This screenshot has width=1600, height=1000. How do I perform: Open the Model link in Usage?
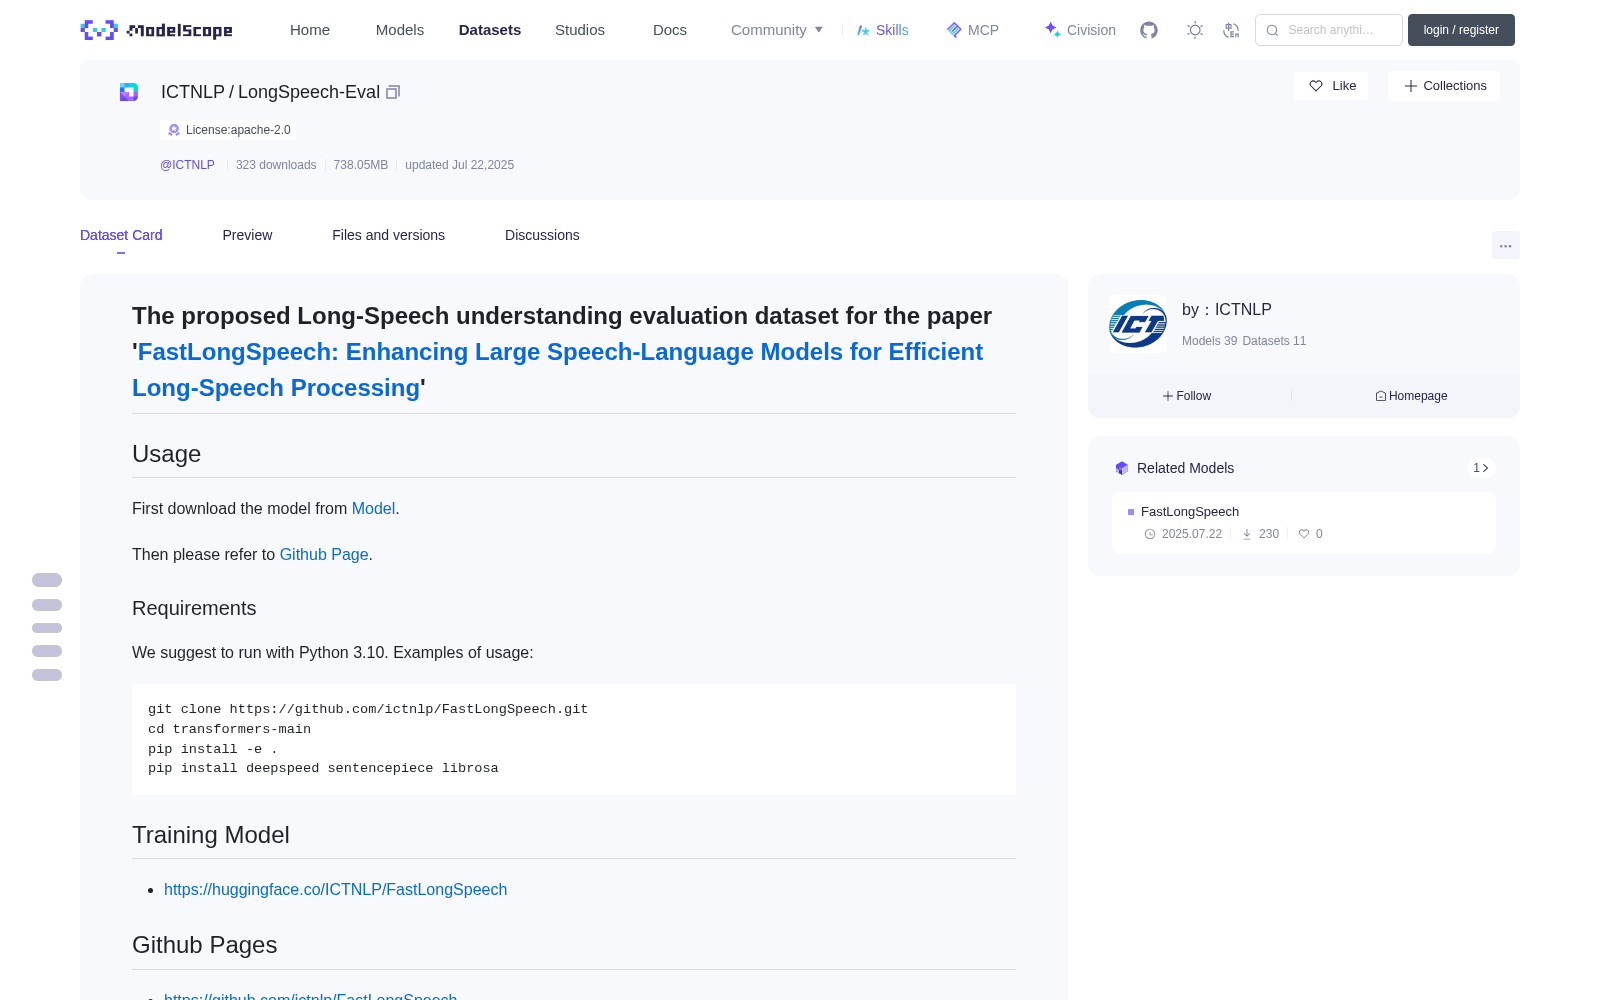373,508
